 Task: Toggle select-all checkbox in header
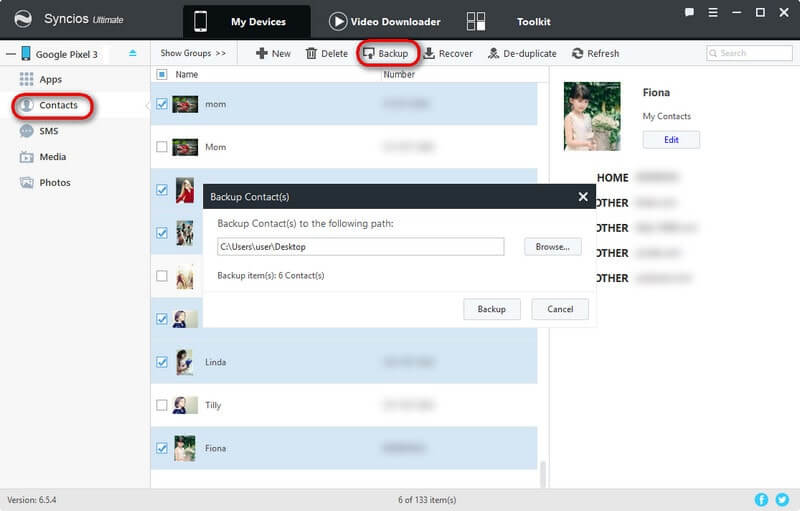162,74
